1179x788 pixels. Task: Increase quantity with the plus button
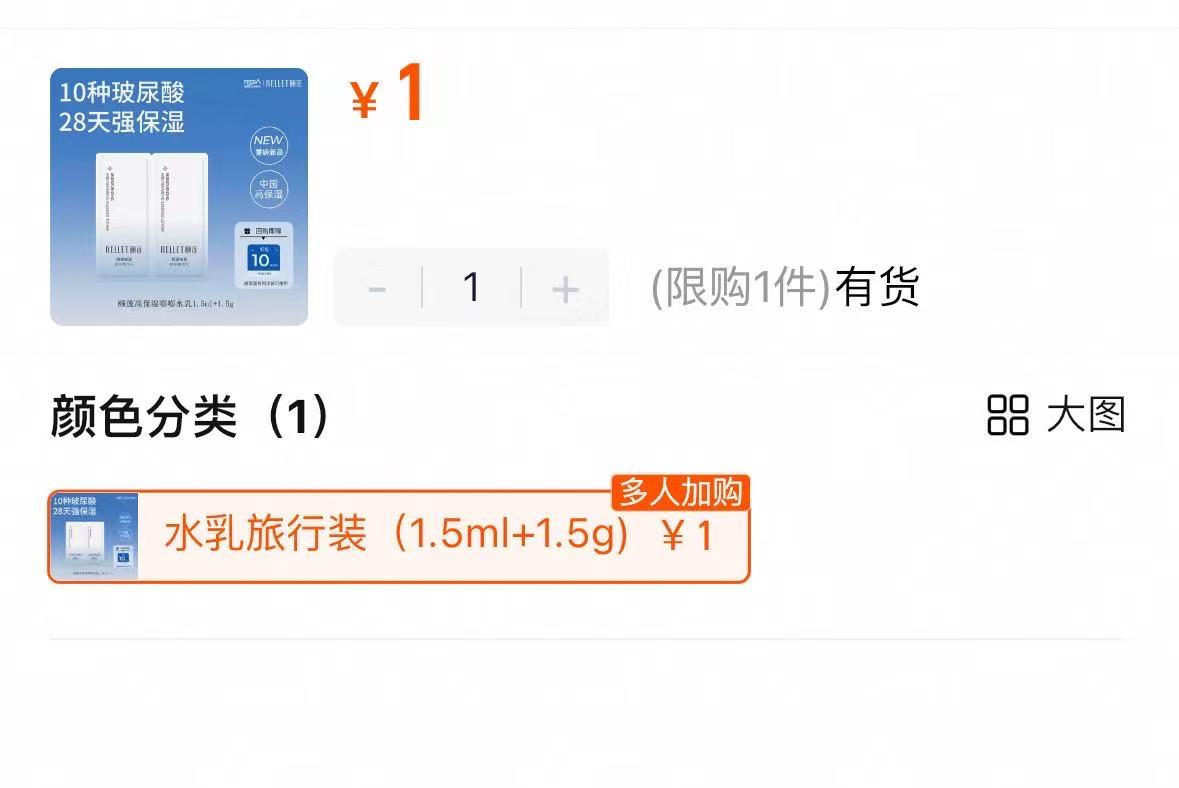(x=565, y=288)
